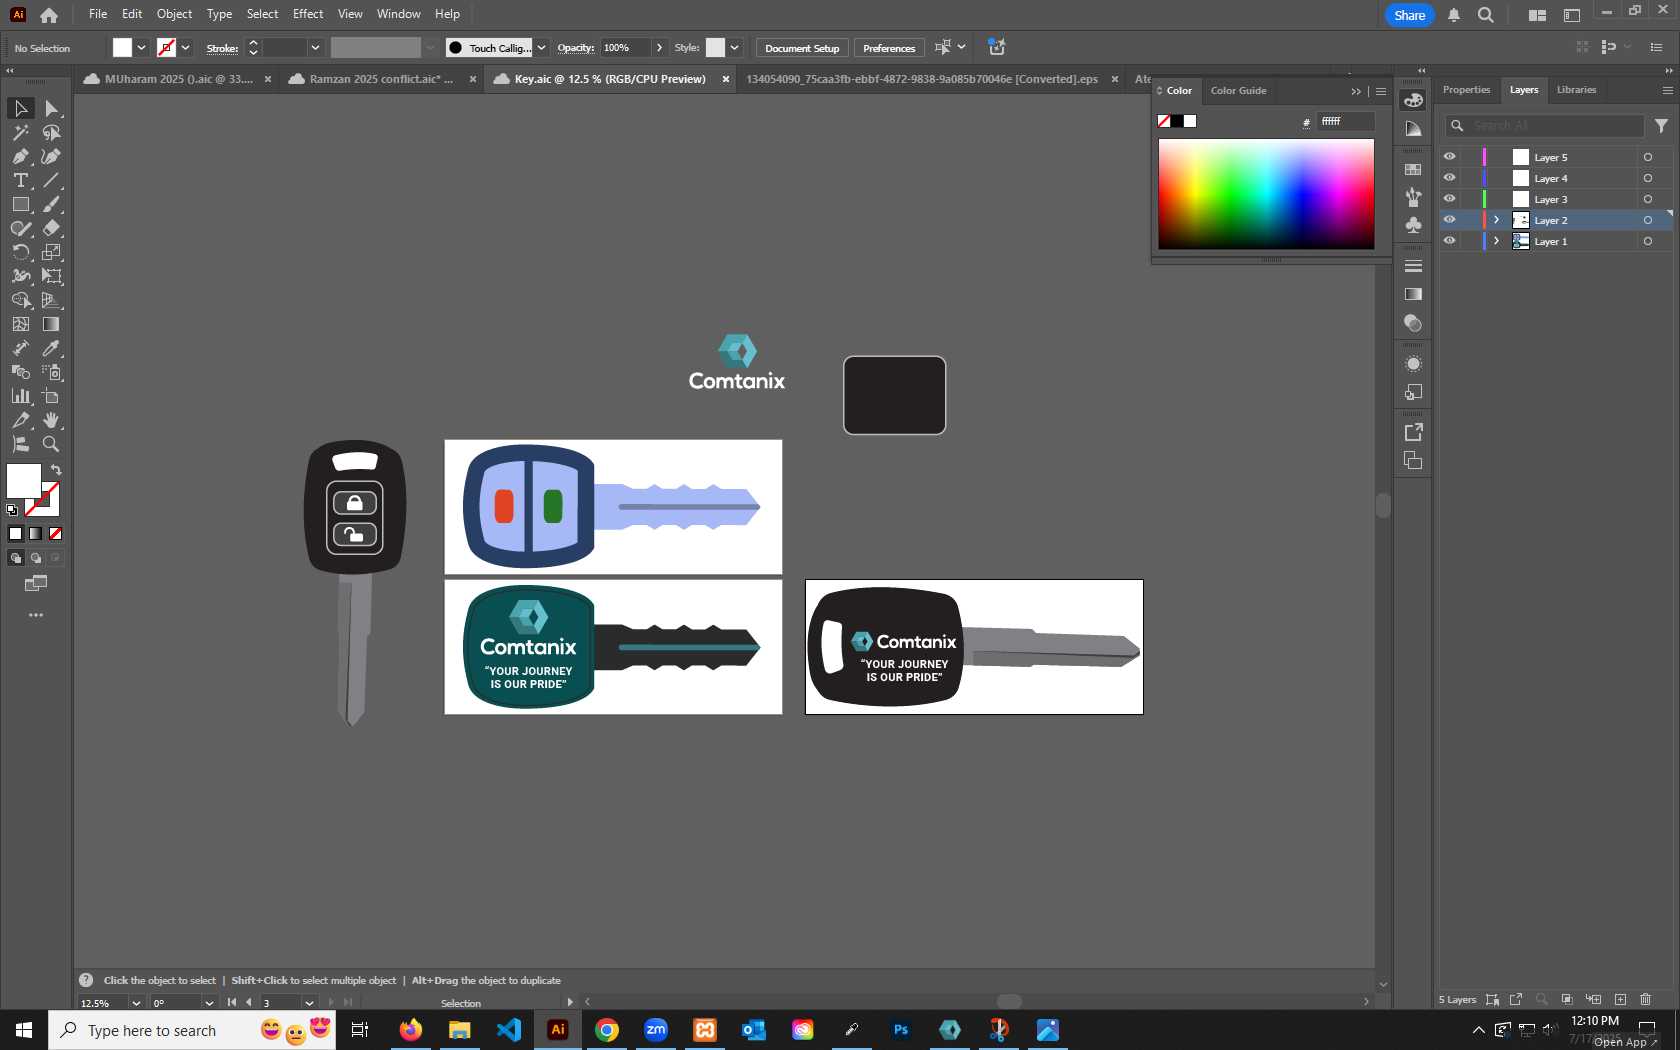Hide Layer 5 visibility eye
This screenshot has height=1050, width=1680.
tap(1449, 157)
